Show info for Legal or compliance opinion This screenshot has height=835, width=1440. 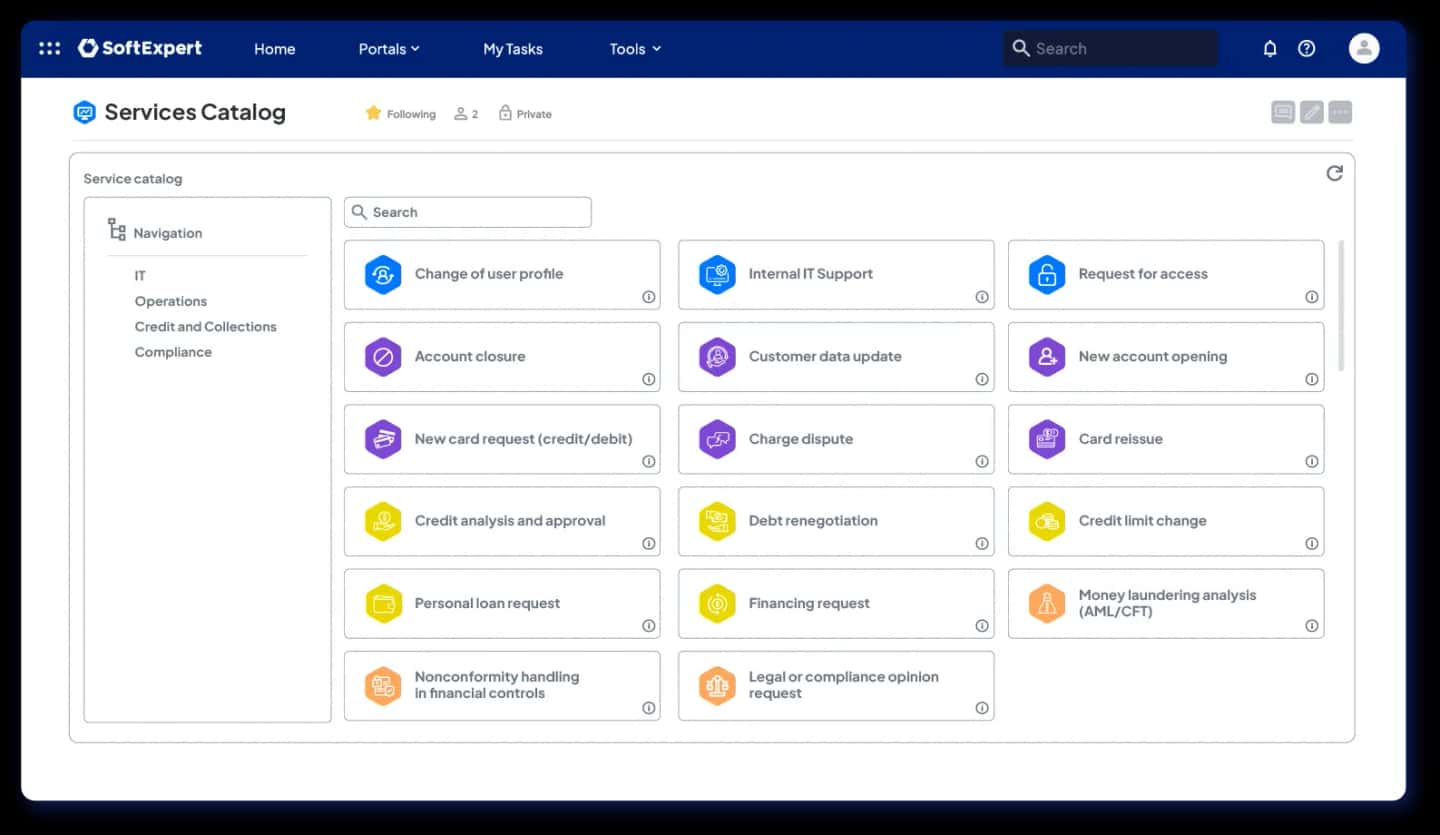[982, 708]
